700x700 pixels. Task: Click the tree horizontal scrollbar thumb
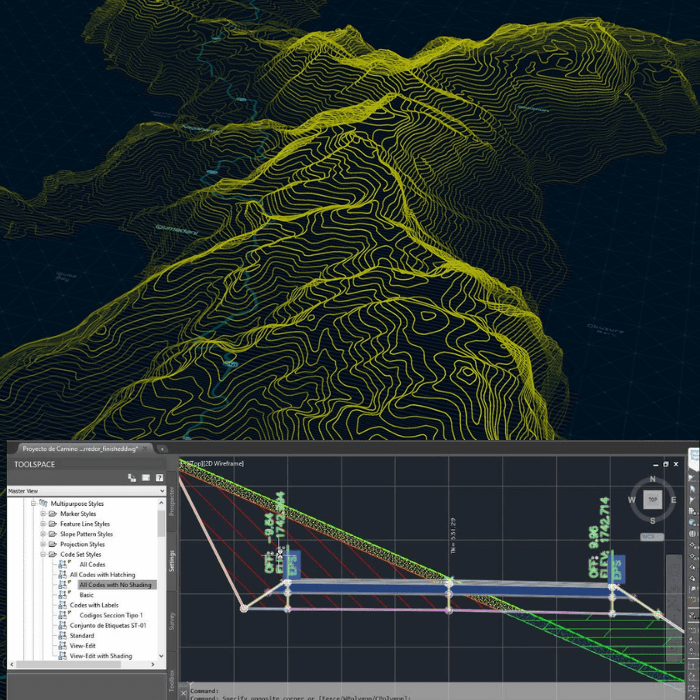(x=68, y=664)
